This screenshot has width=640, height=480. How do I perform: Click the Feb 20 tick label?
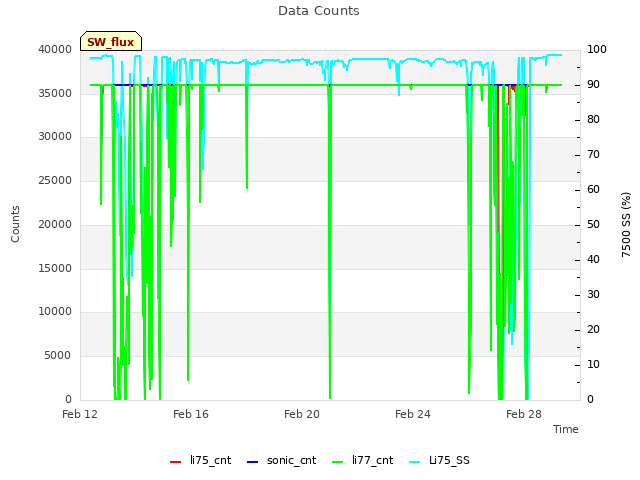[x=302, y=414]
